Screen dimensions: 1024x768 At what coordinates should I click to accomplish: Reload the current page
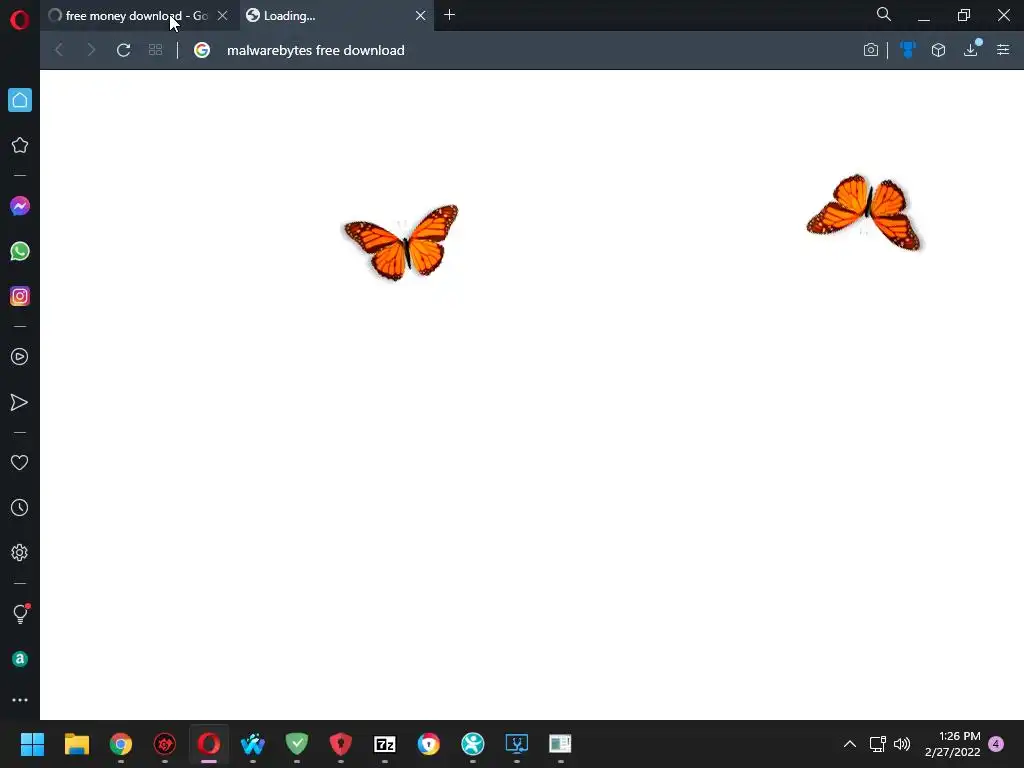[x=123, y=50]
